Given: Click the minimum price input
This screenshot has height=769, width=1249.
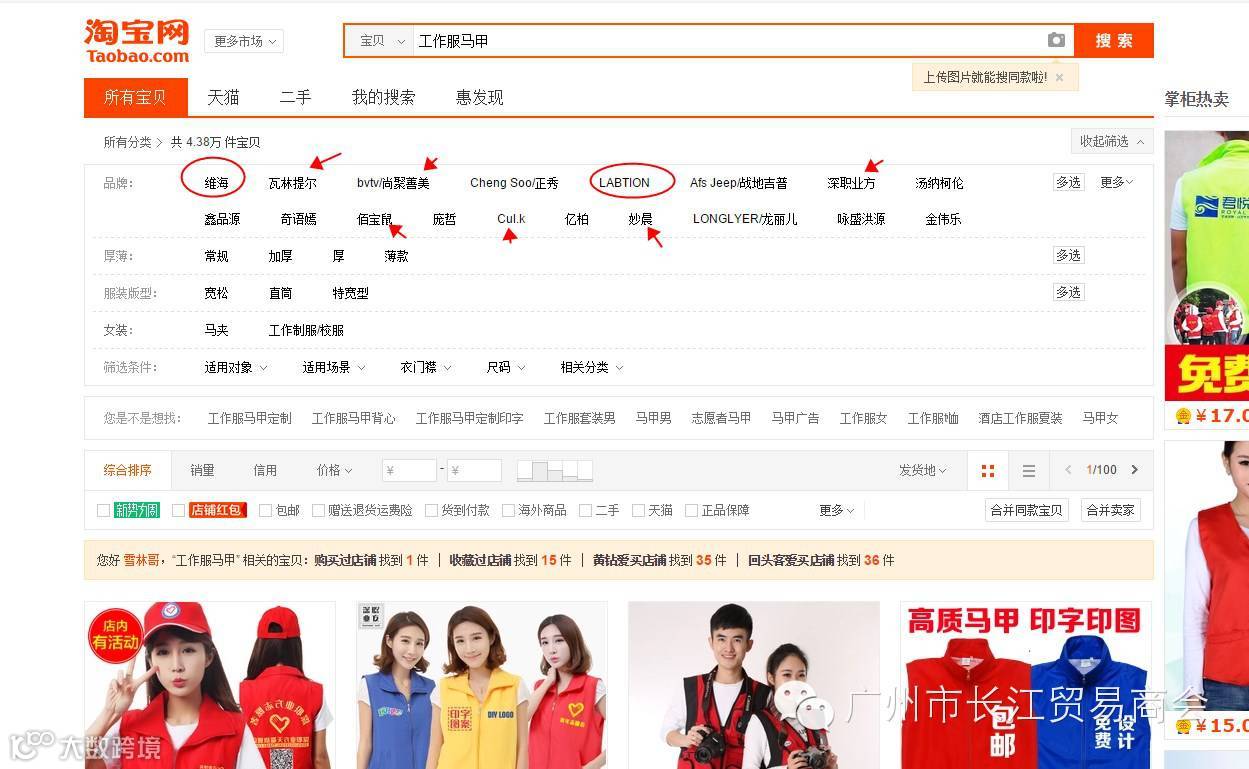Looking at the screenshot, I should tap(410, 470).
